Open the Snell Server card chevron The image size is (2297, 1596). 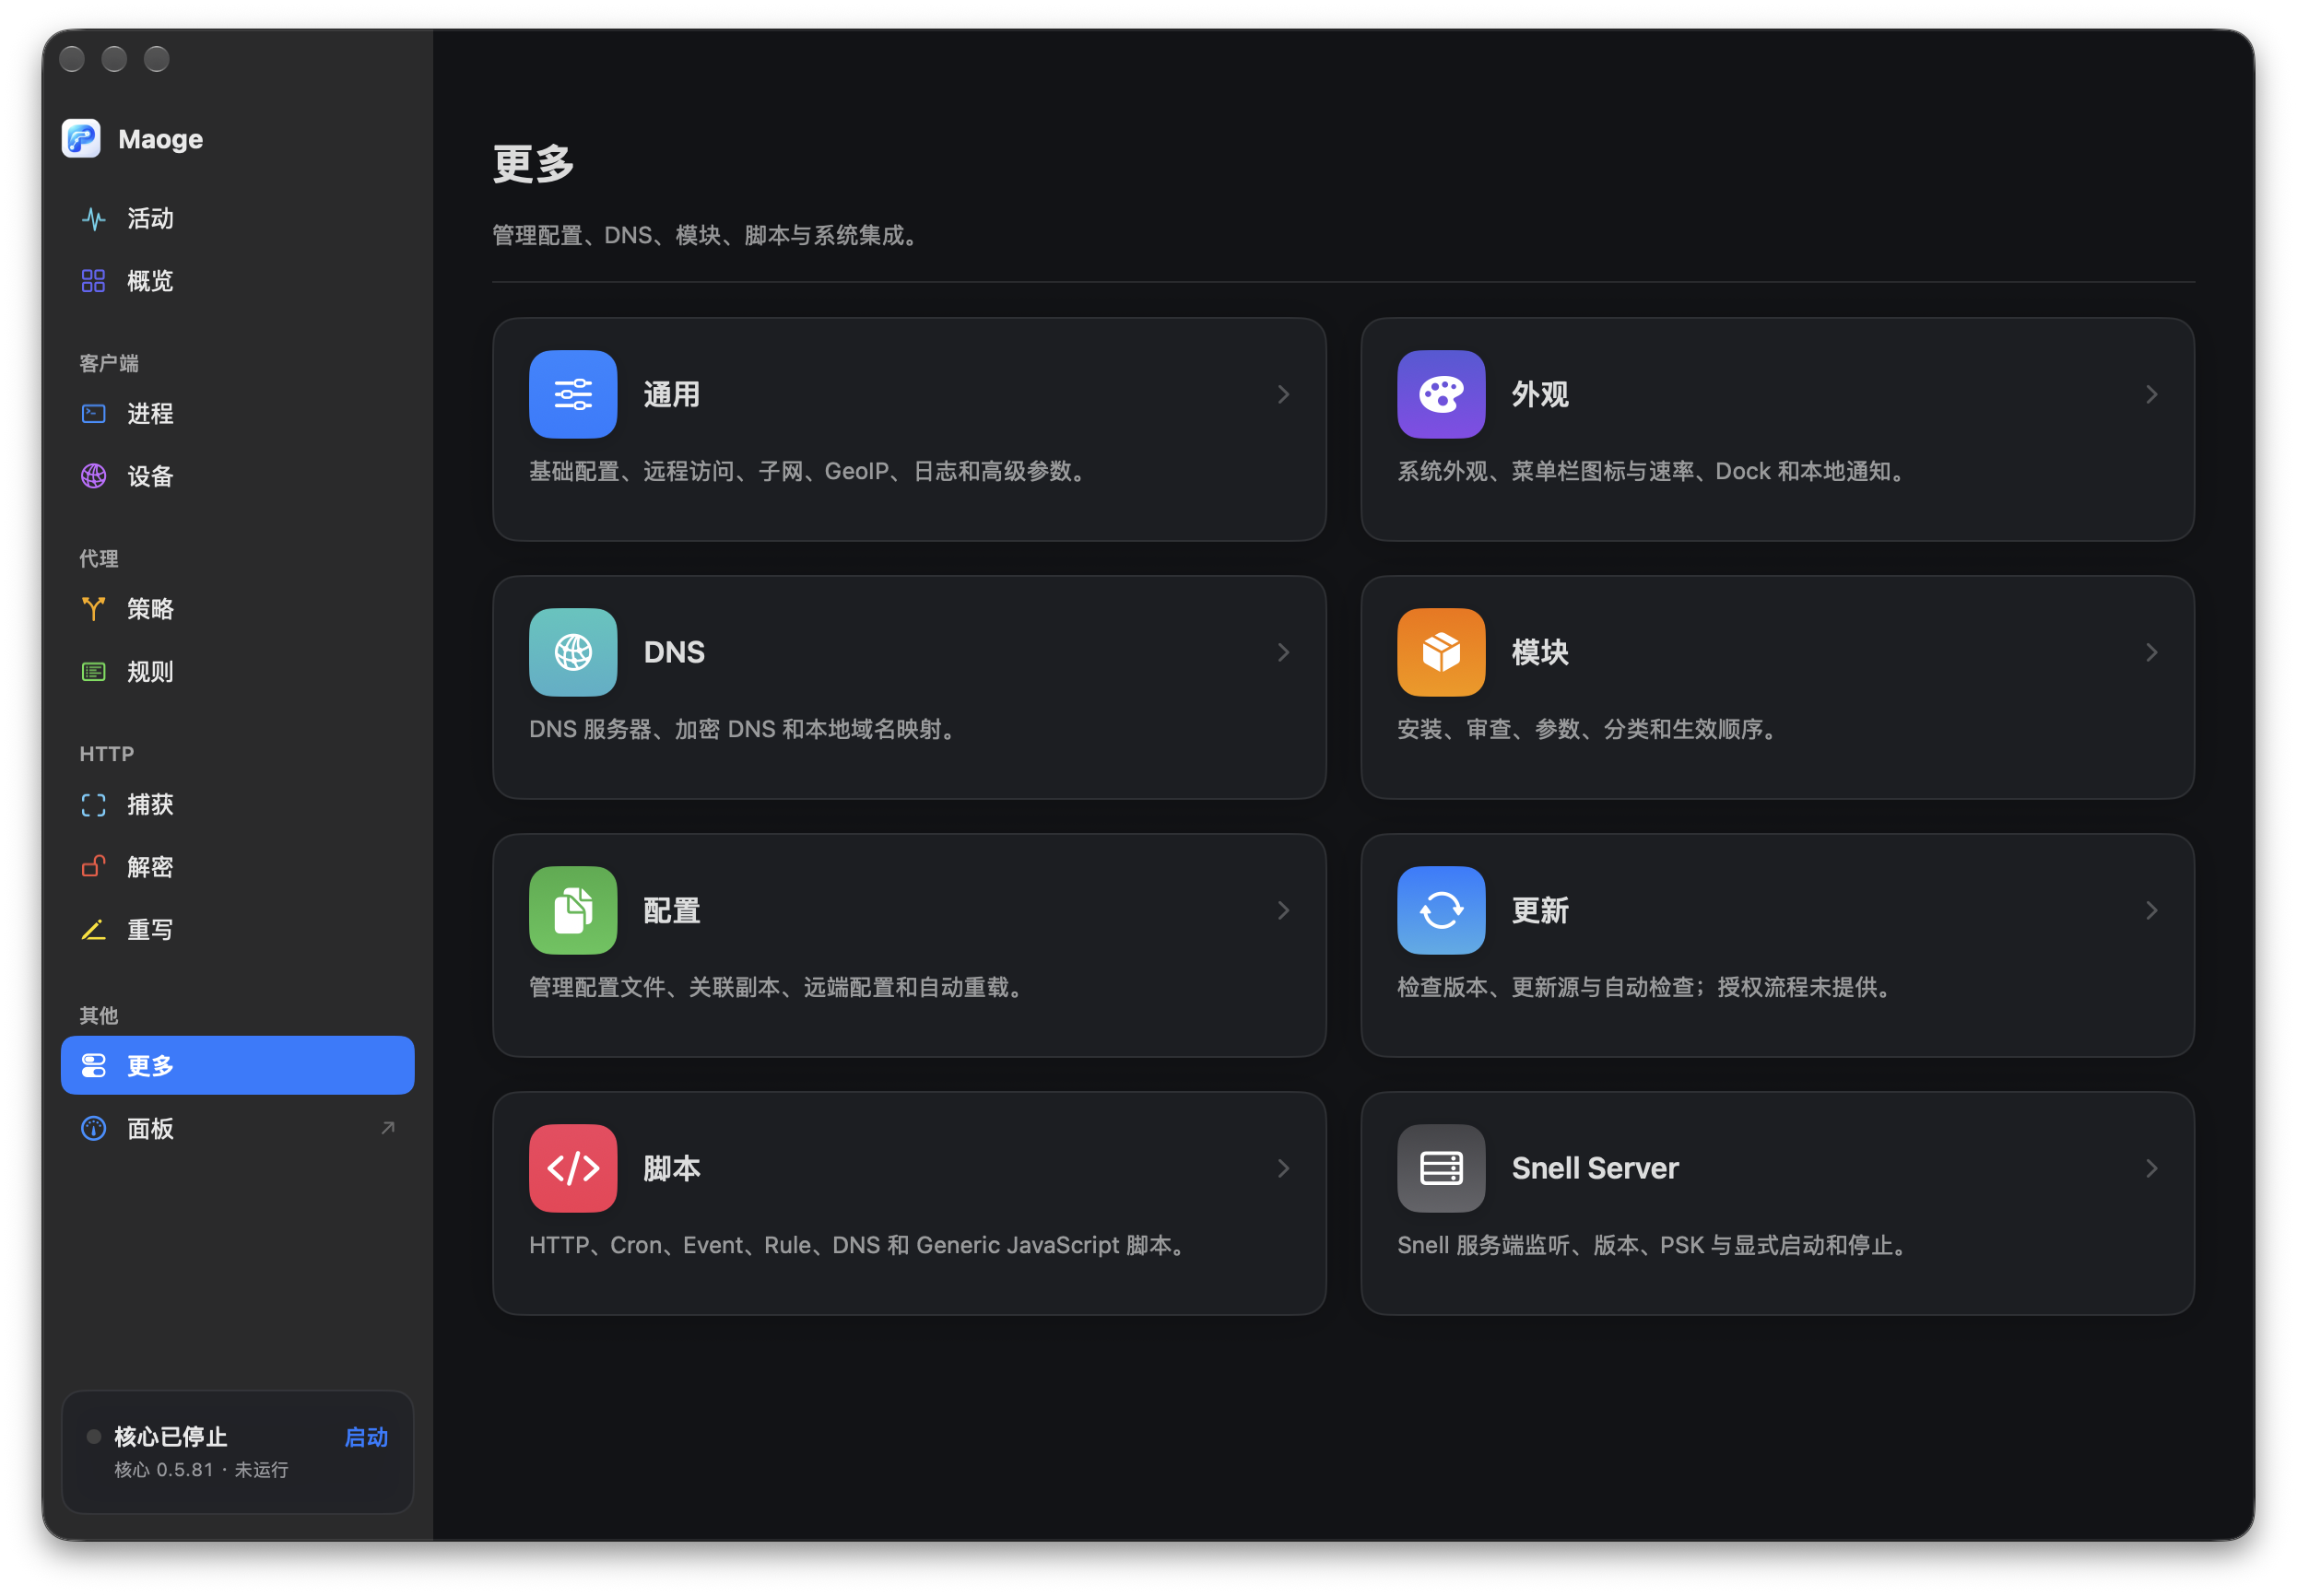[x=2151, y=1168]
